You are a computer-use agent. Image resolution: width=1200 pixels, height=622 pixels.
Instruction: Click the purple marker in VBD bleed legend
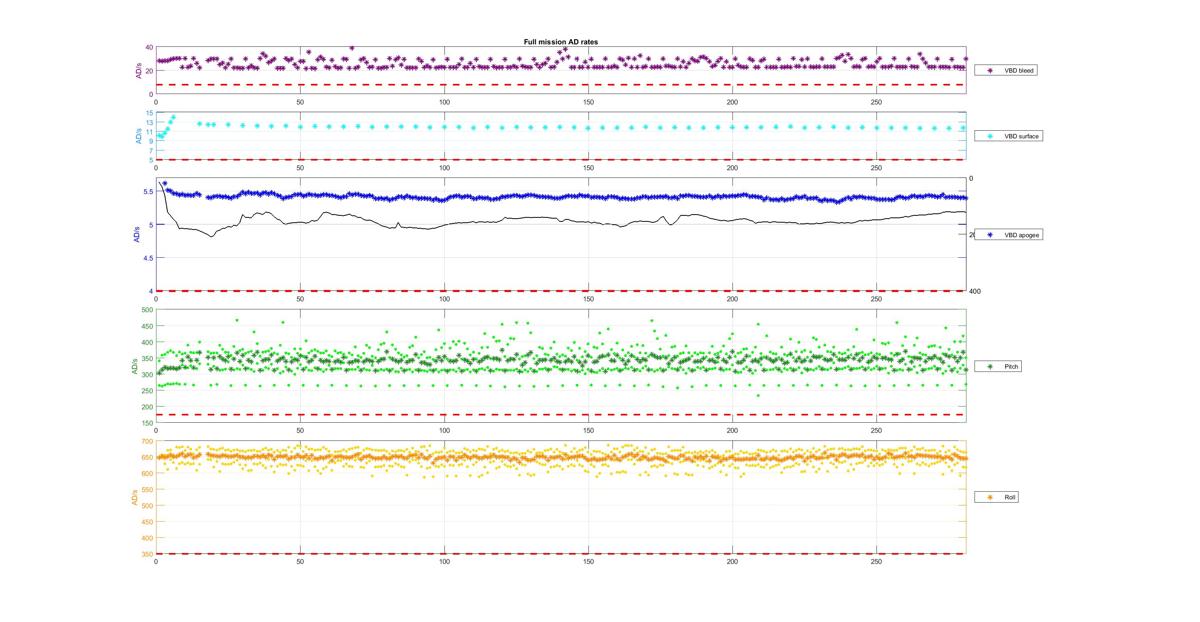[990, 71]
